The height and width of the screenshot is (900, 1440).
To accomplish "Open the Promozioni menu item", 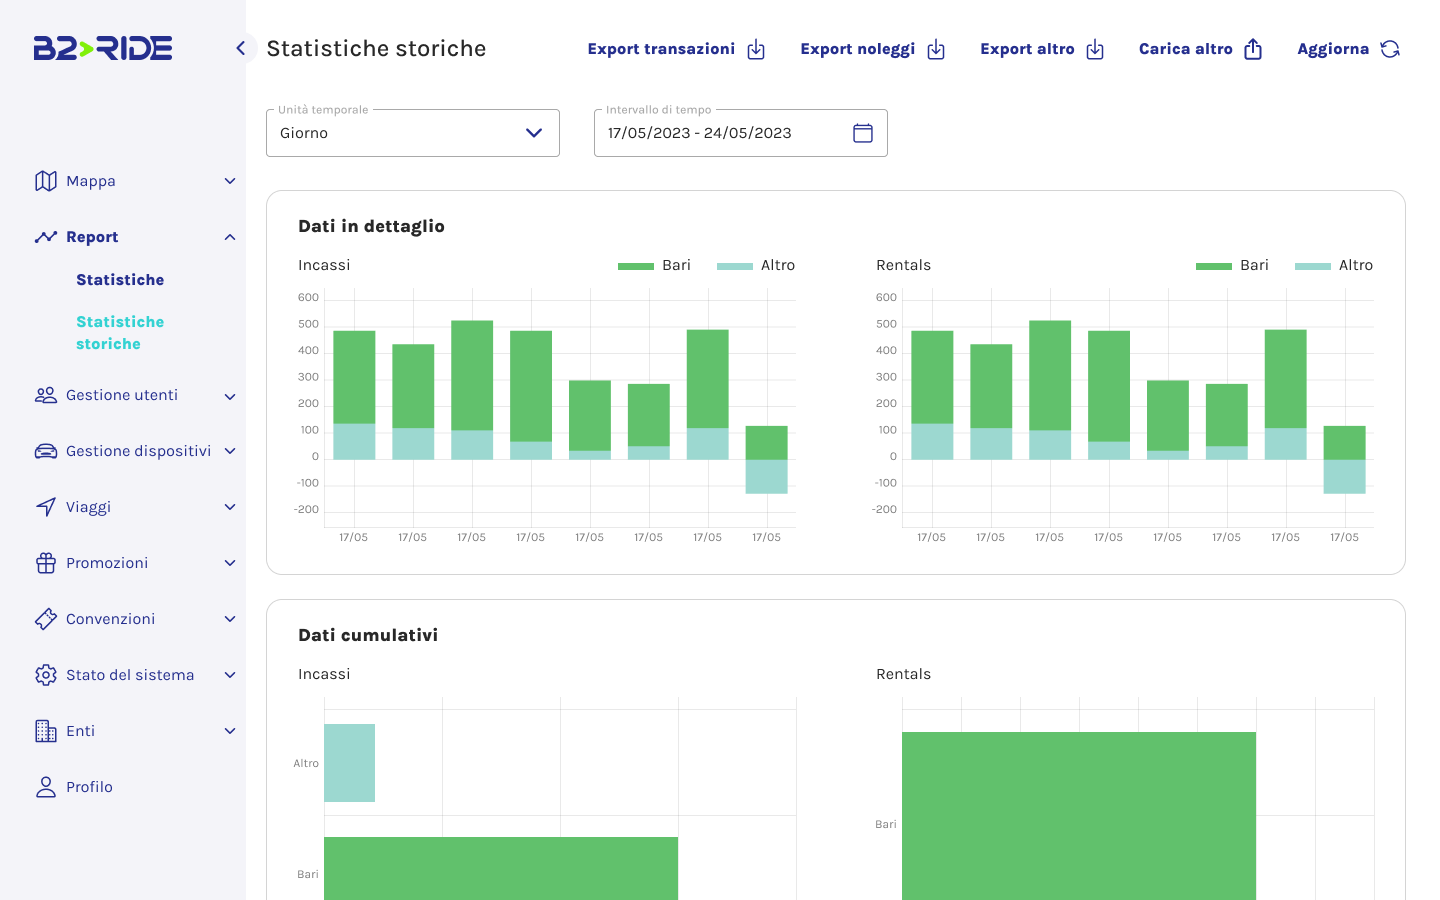I will pyautogui.click(x=107, y=563).
